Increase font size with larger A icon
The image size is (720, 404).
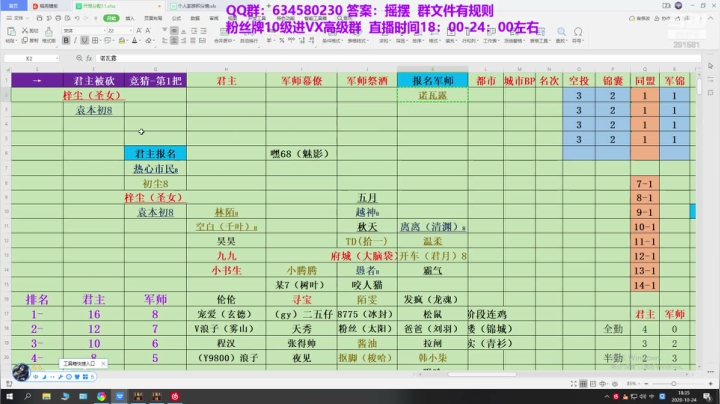click(x=139, y=30)
